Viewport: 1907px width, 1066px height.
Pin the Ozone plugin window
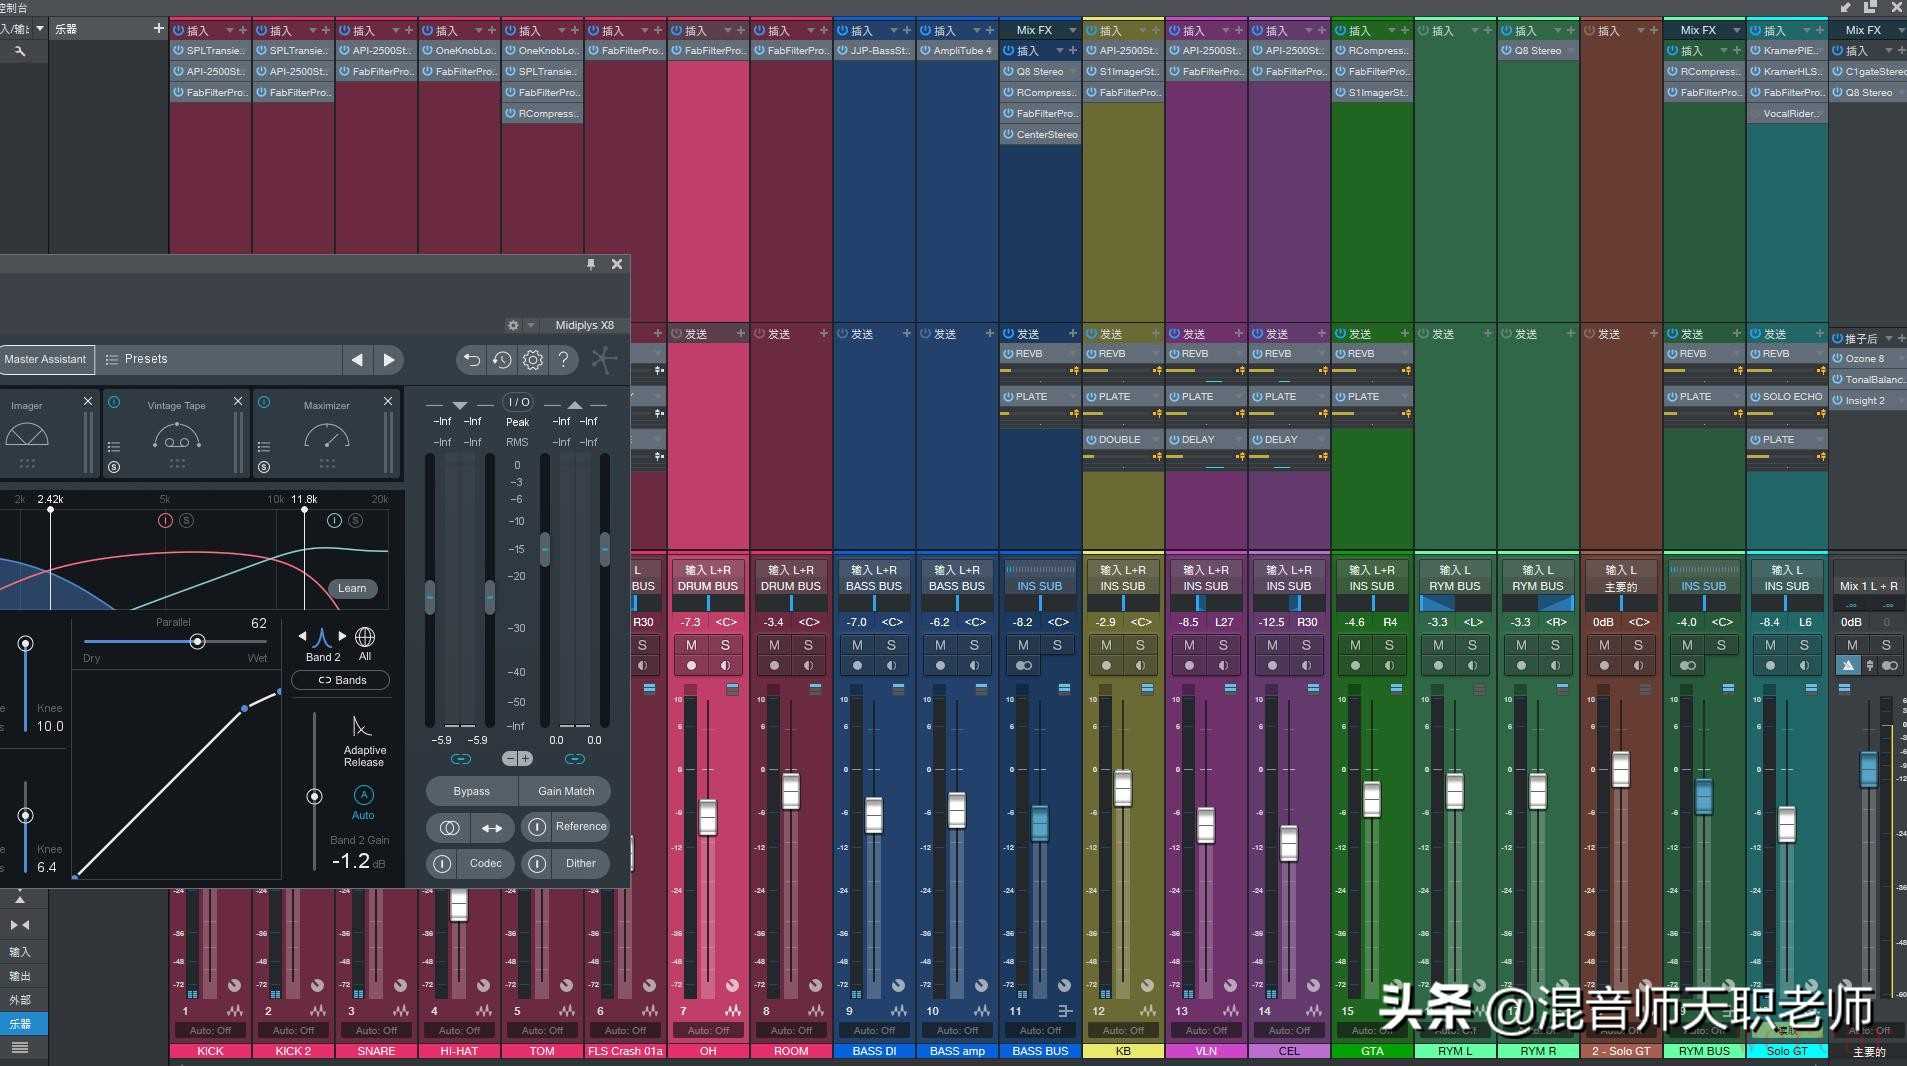(x=591, y=264)
